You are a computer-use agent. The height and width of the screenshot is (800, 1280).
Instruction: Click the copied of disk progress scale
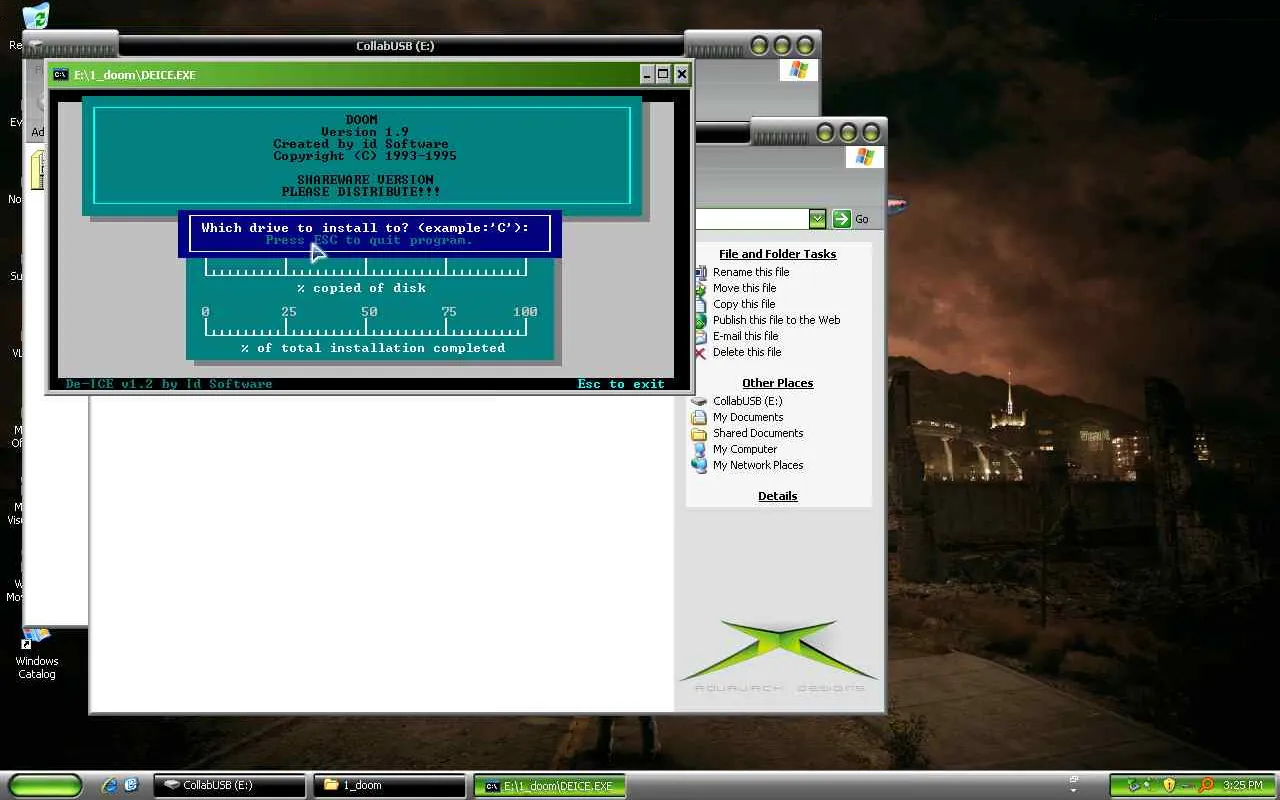[366, 267]
